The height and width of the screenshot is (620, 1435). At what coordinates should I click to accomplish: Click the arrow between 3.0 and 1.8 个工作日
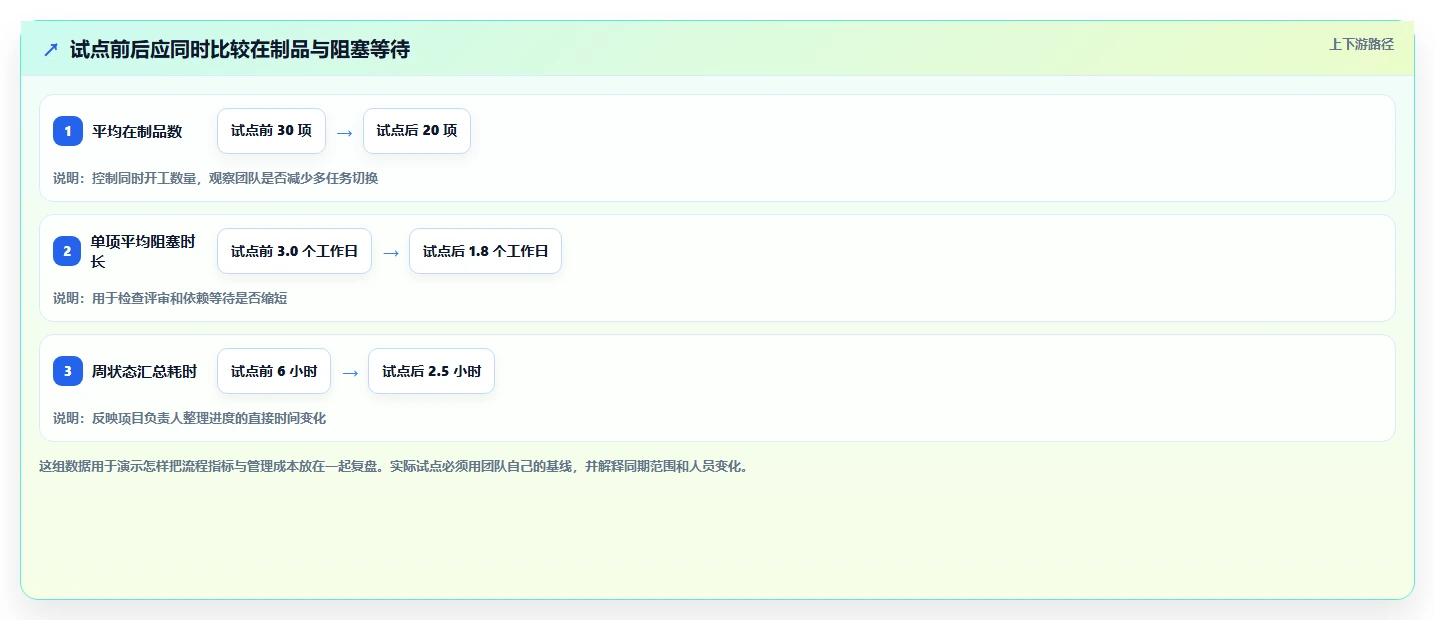391,252
